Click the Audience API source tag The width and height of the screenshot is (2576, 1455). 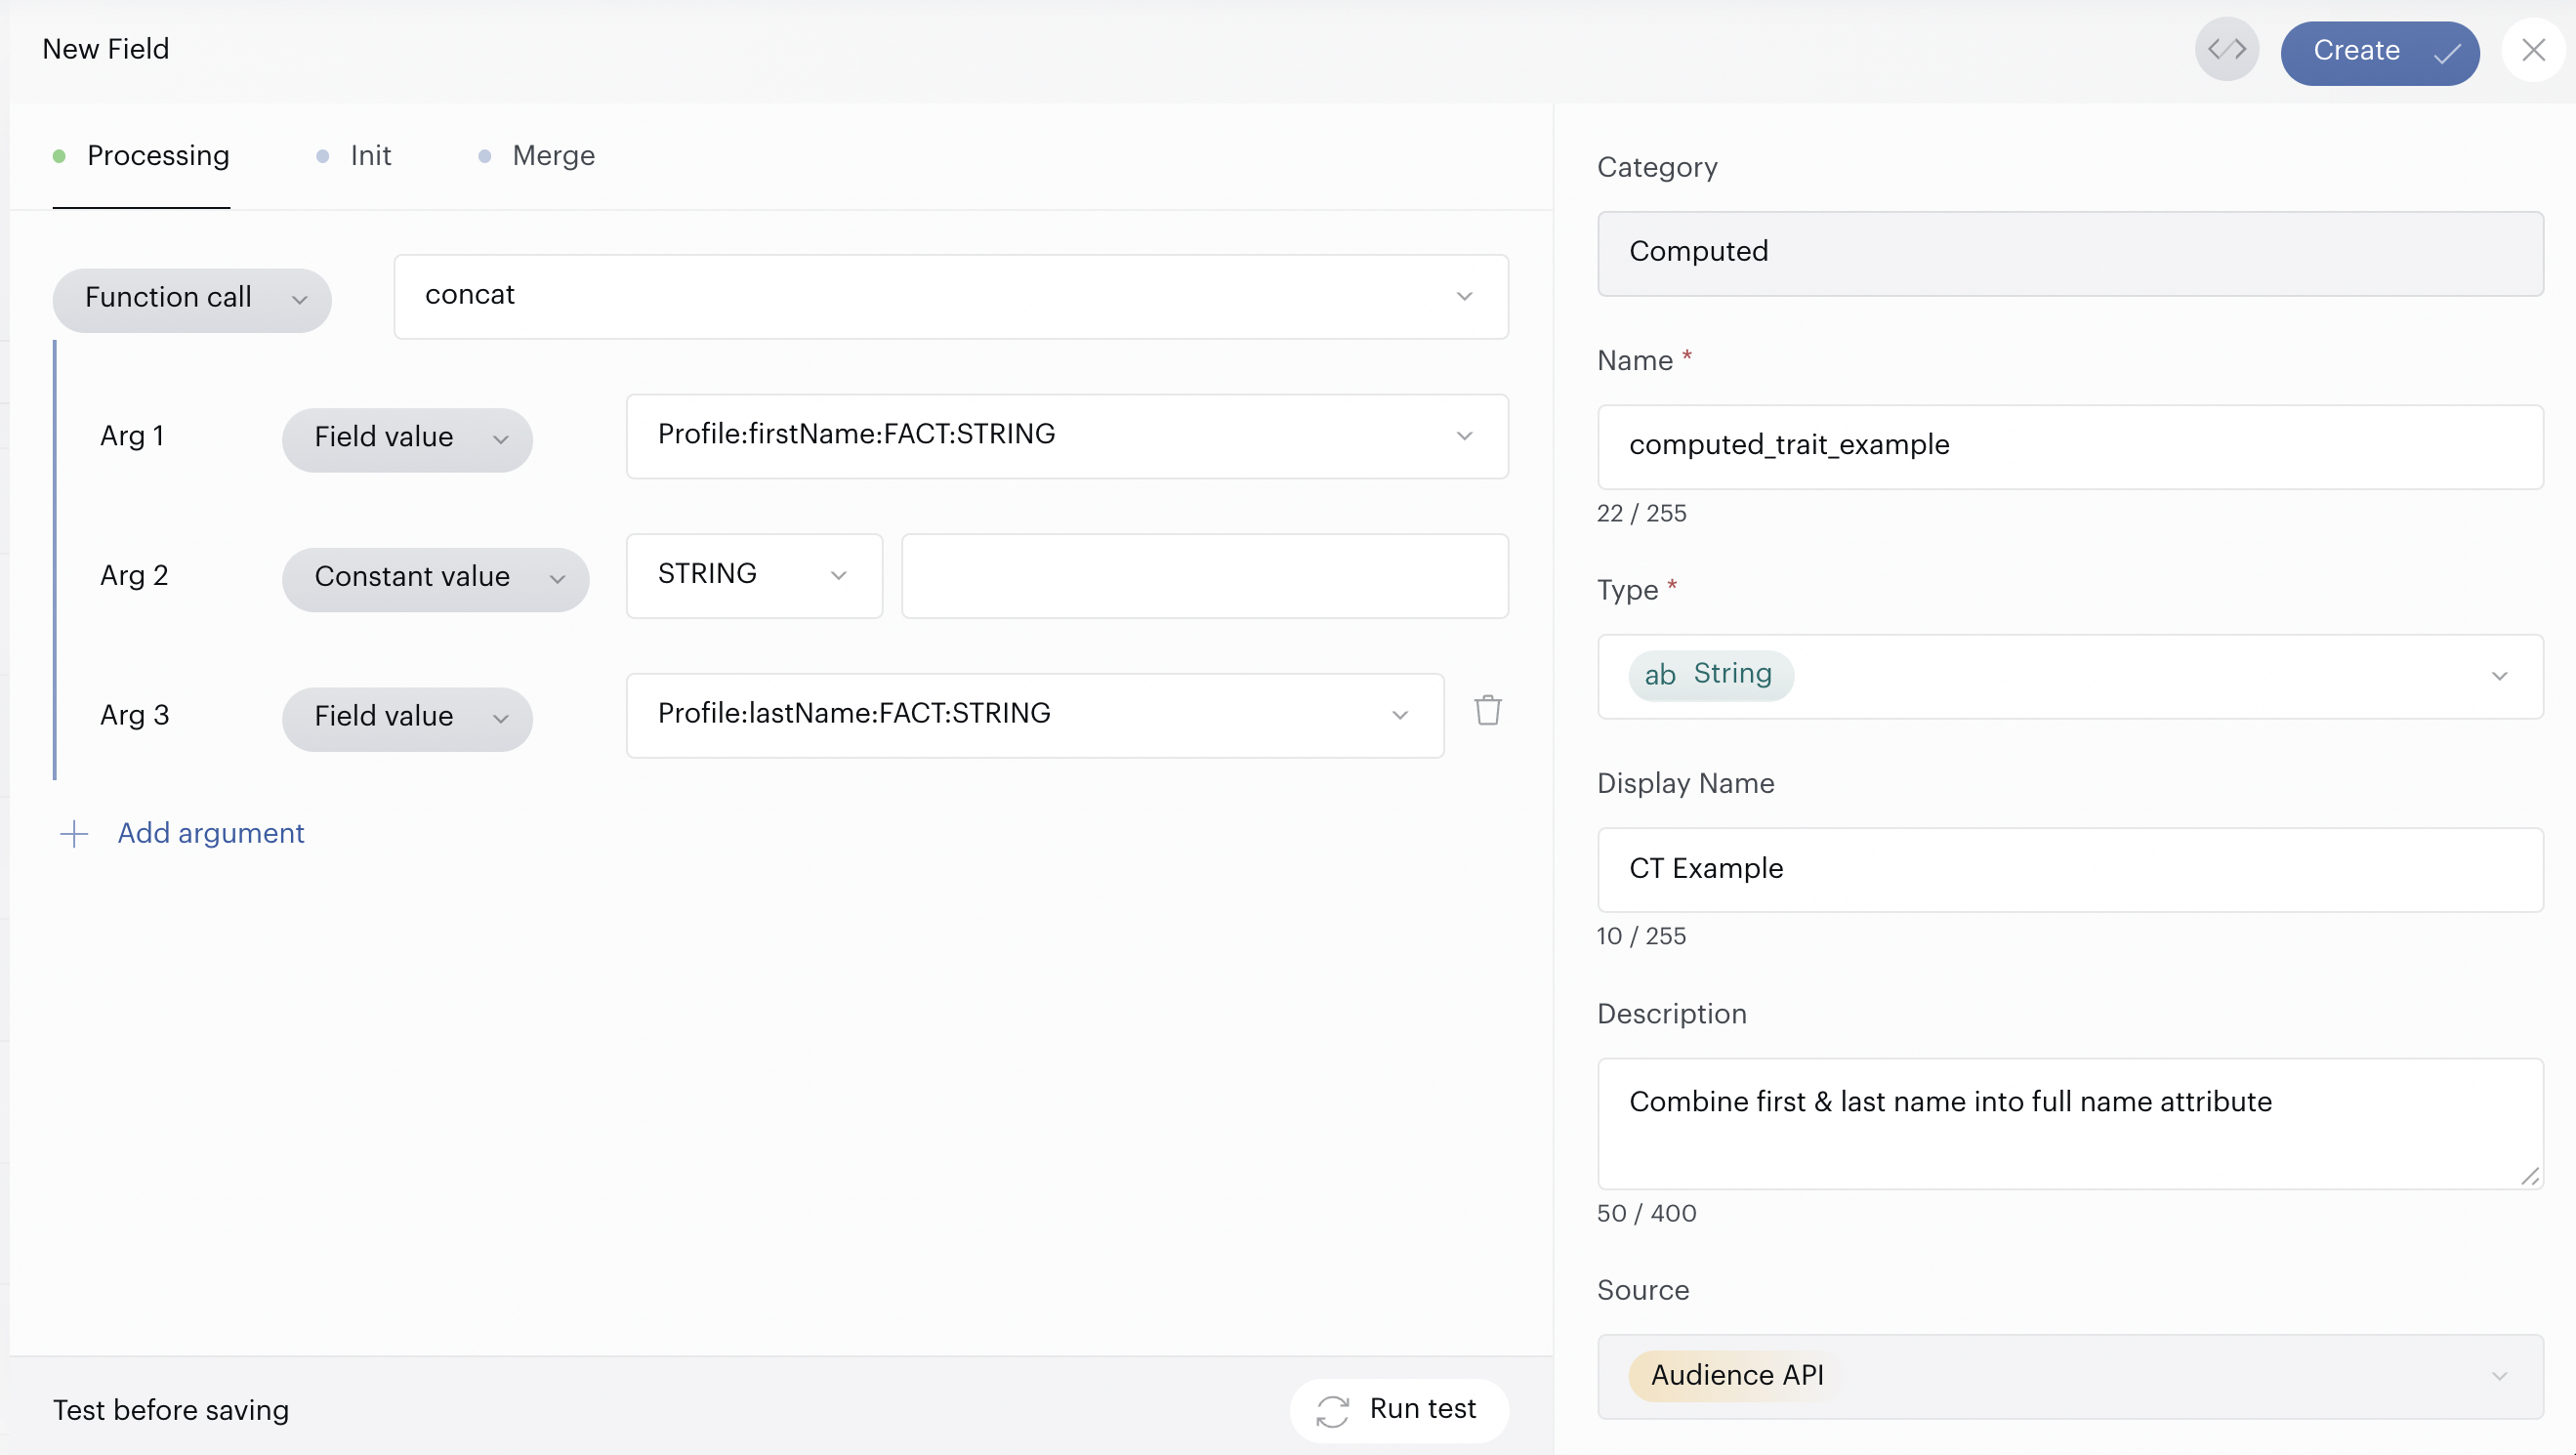tap(1736, 1376)
